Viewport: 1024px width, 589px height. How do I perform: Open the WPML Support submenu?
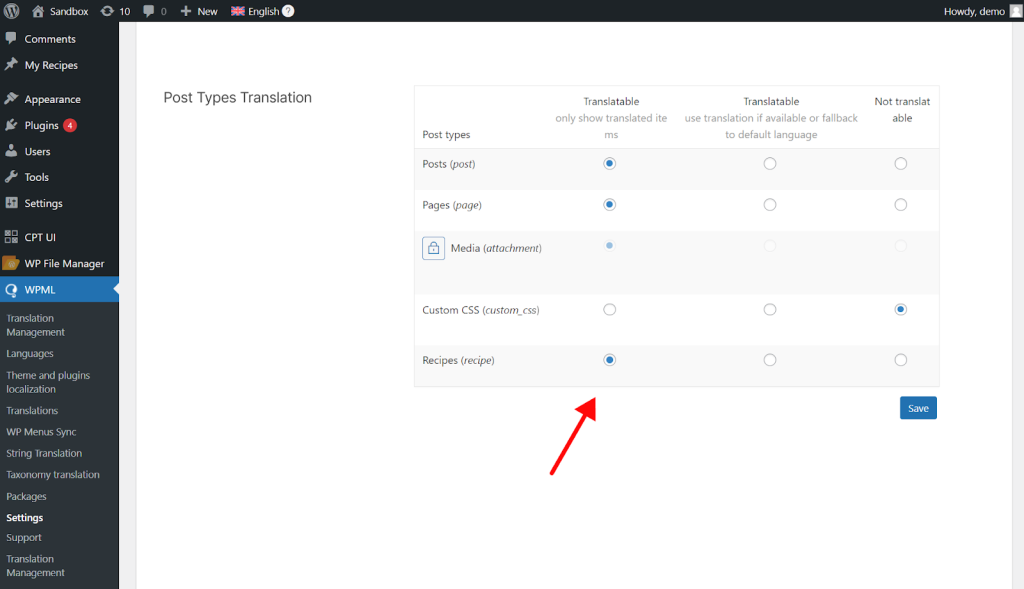(x=24, y=537)
